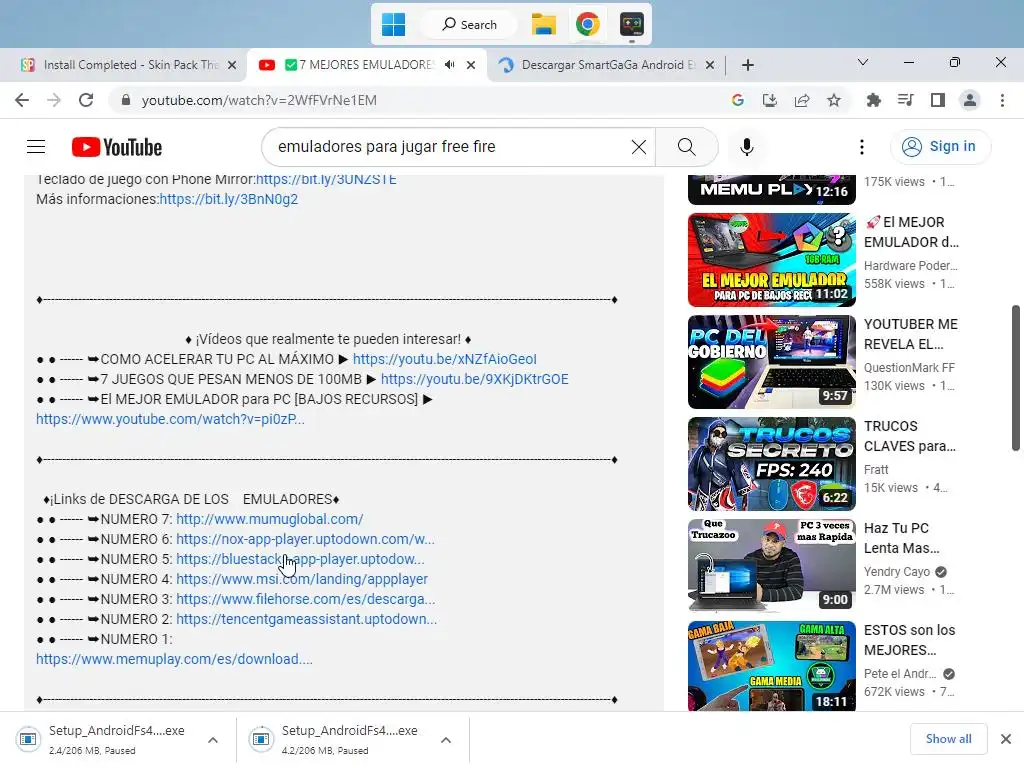
Task: Open video title YOUTUBER ME REVELA EL
Action: [x=910, y=334]
